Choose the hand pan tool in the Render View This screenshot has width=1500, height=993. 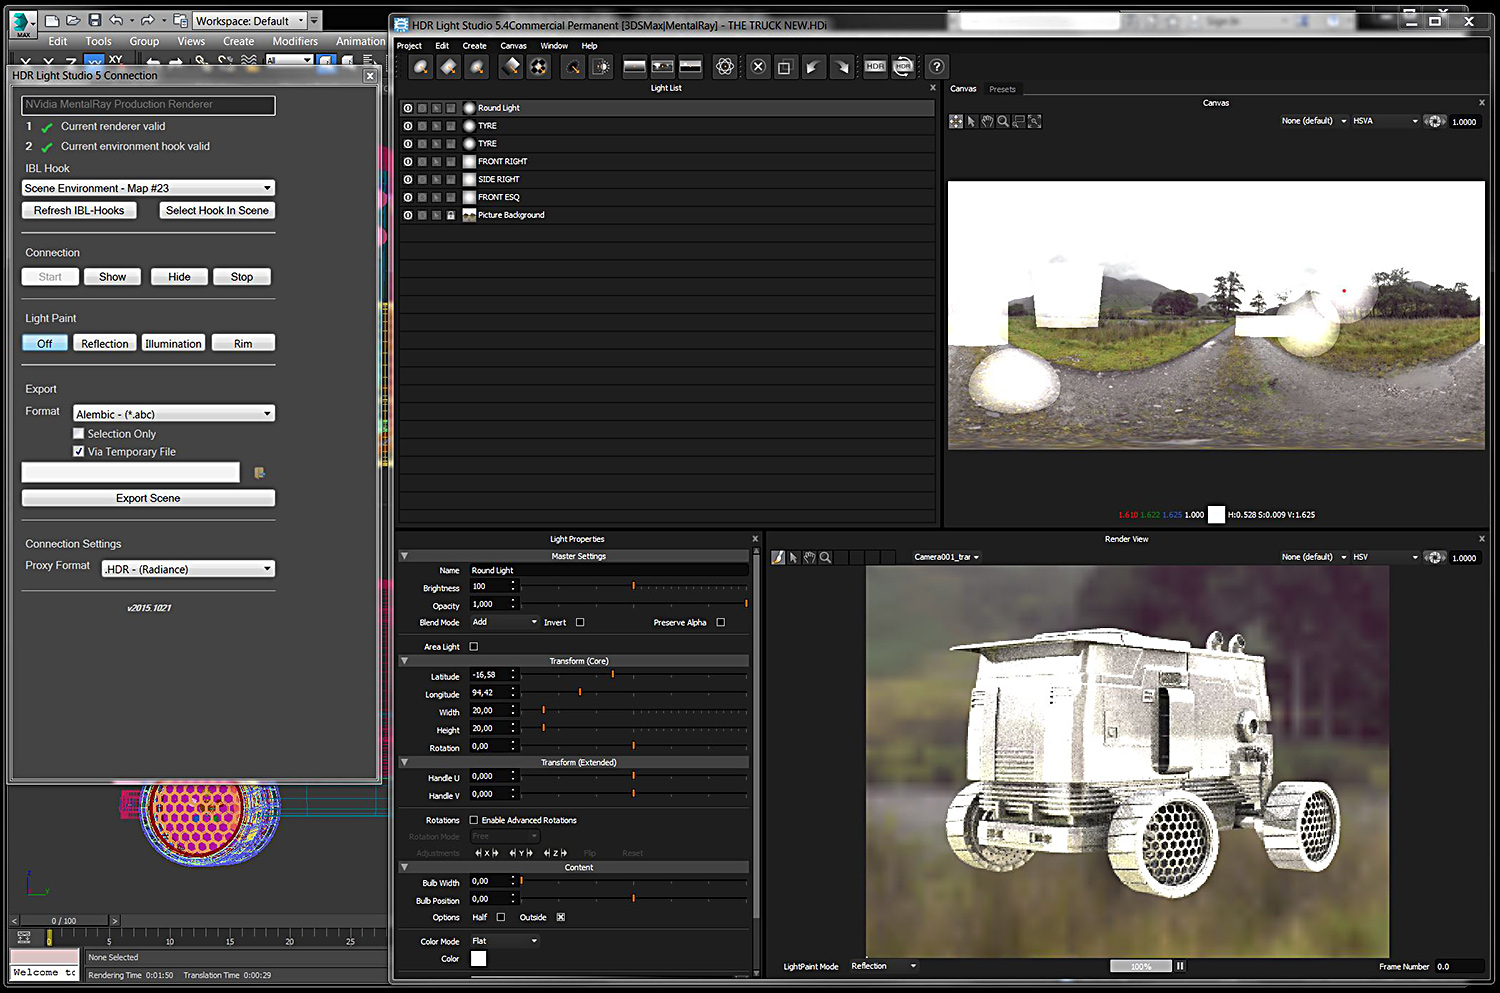click(x=810, y=557)
